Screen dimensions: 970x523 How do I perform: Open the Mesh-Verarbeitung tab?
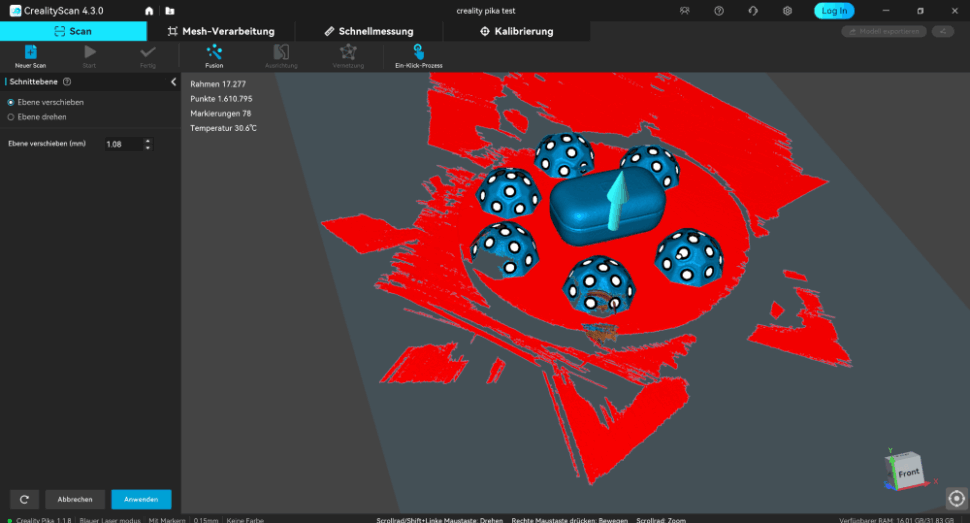point(221,31)
